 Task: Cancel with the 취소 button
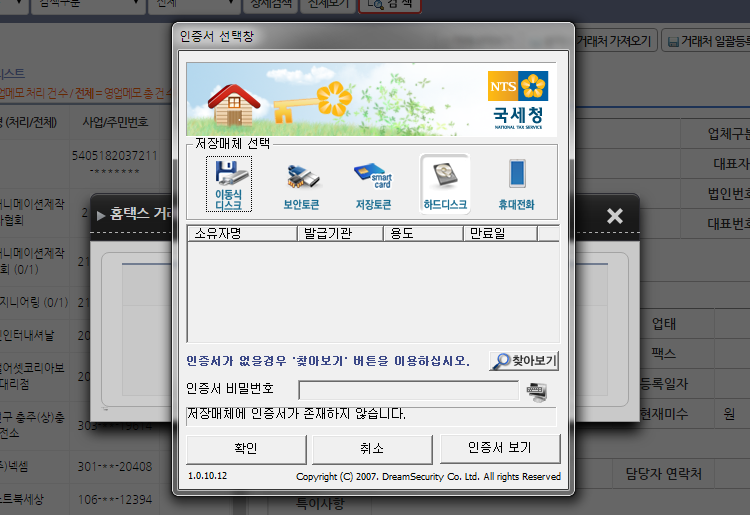372,449
